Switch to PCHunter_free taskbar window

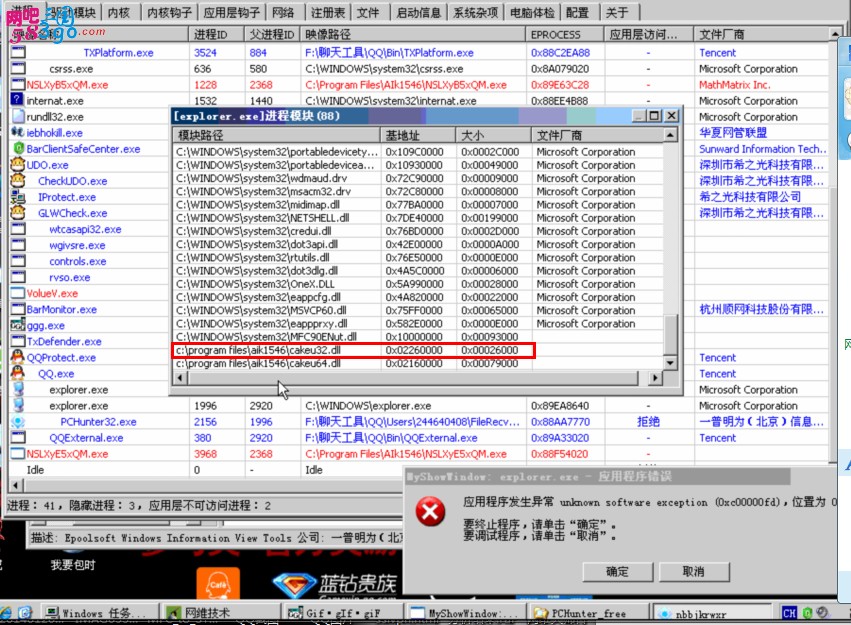(588, 613)
